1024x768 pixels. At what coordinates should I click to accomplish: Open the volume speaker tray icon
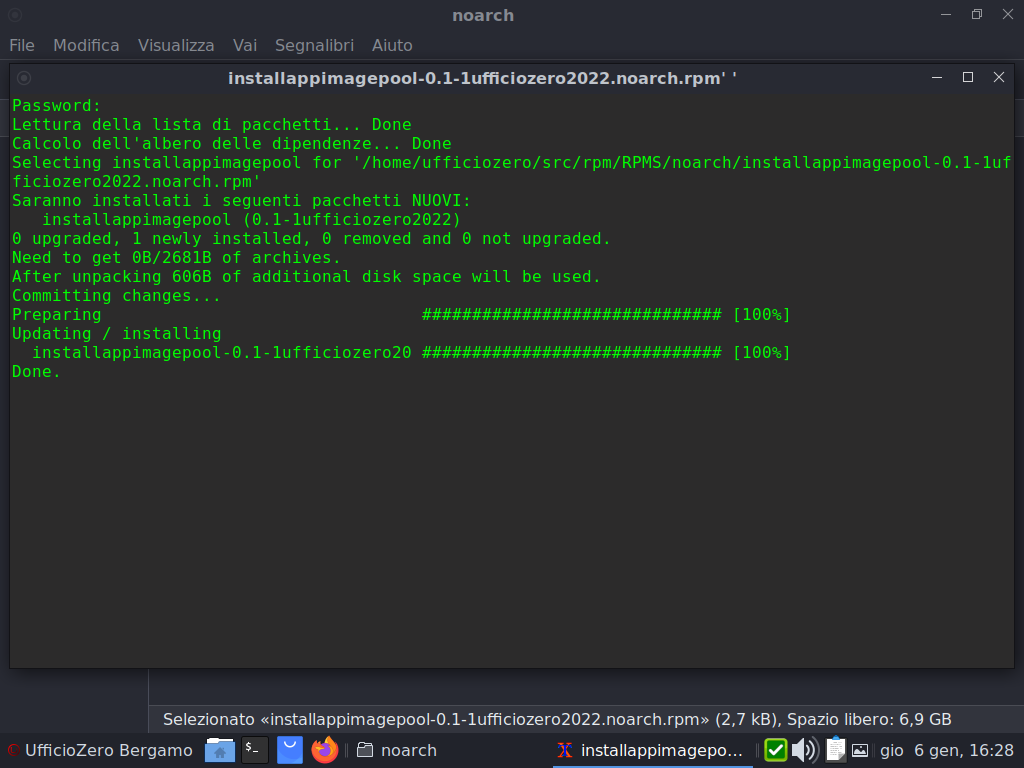coord(804,750)
